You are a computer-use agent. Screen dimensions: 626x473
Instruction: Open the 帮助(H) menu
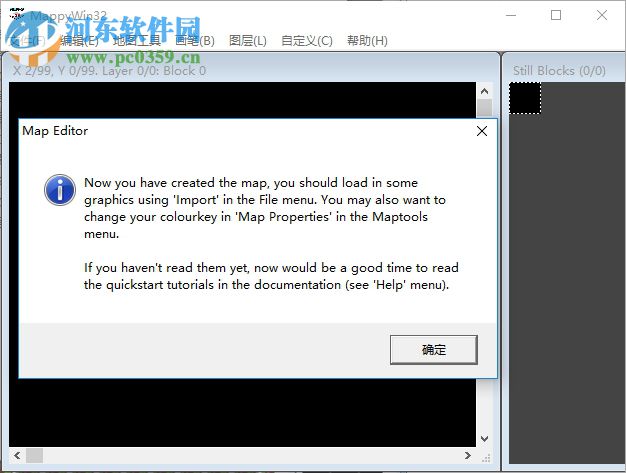(367, 40)
